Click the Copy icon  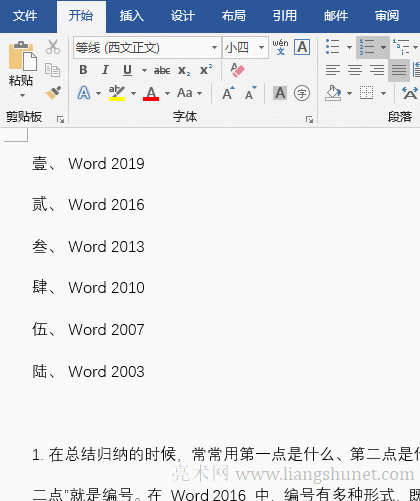pos(53,69)
